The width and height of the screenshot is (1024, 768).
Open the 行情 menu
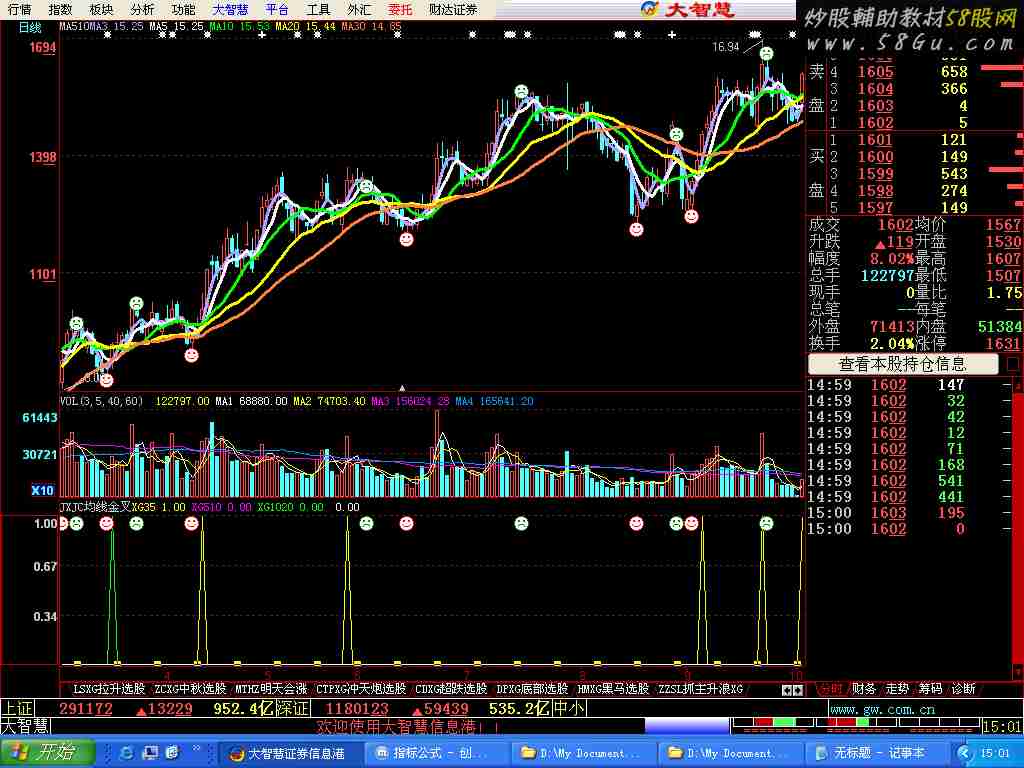(x=20, y=9)
